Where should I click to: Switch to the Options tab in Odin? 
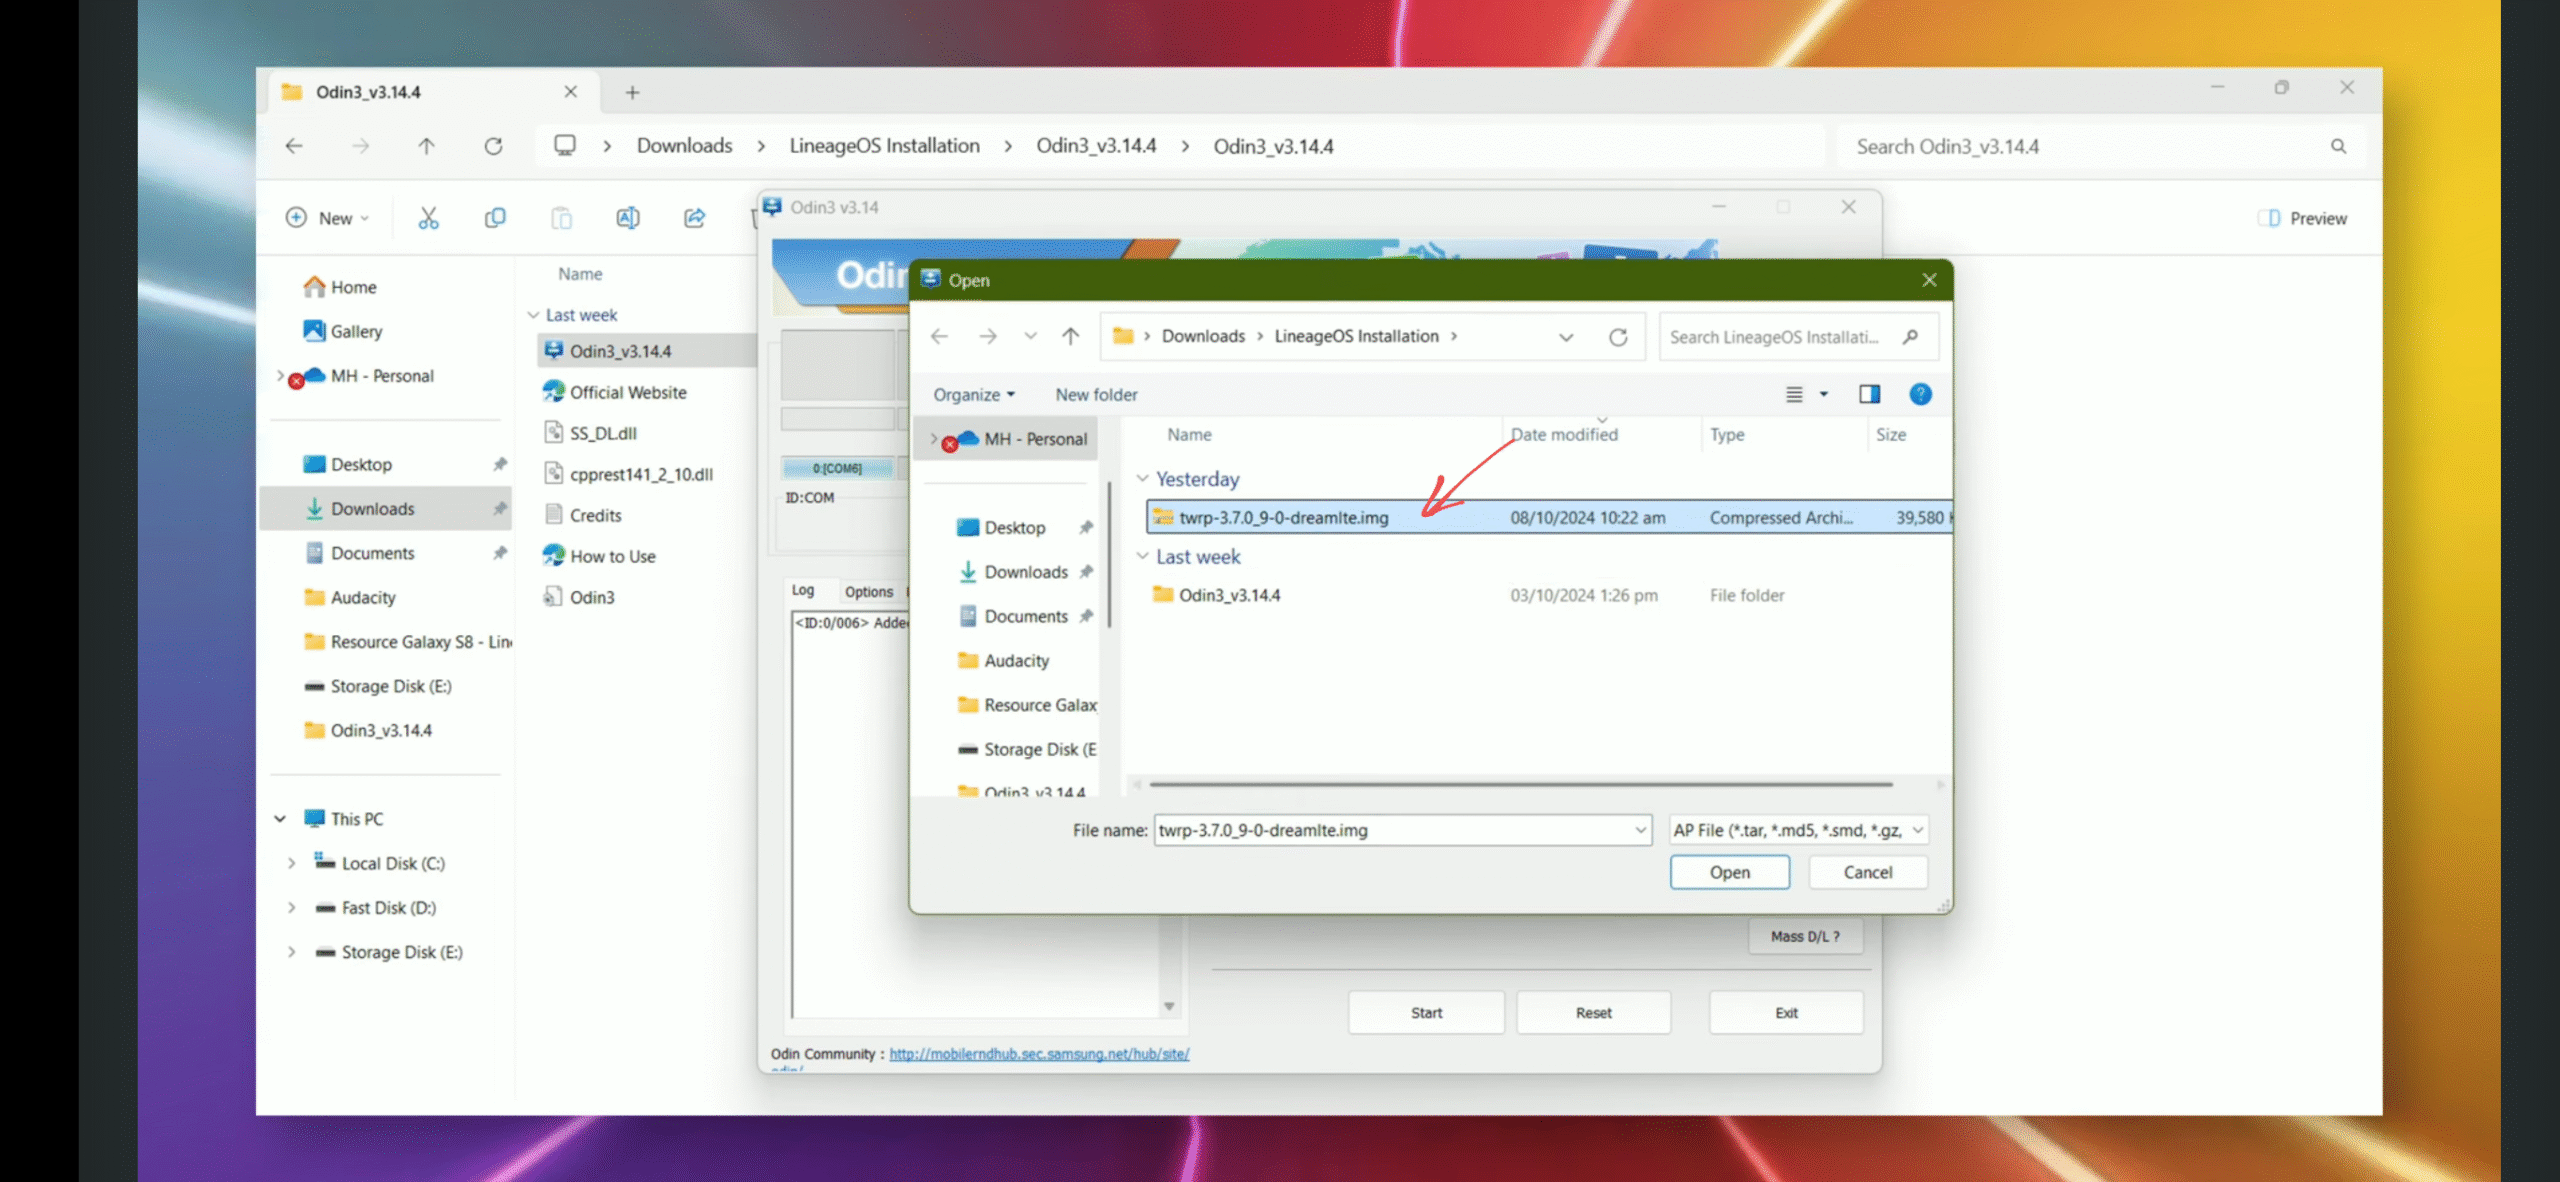click(x=868, y=592)
